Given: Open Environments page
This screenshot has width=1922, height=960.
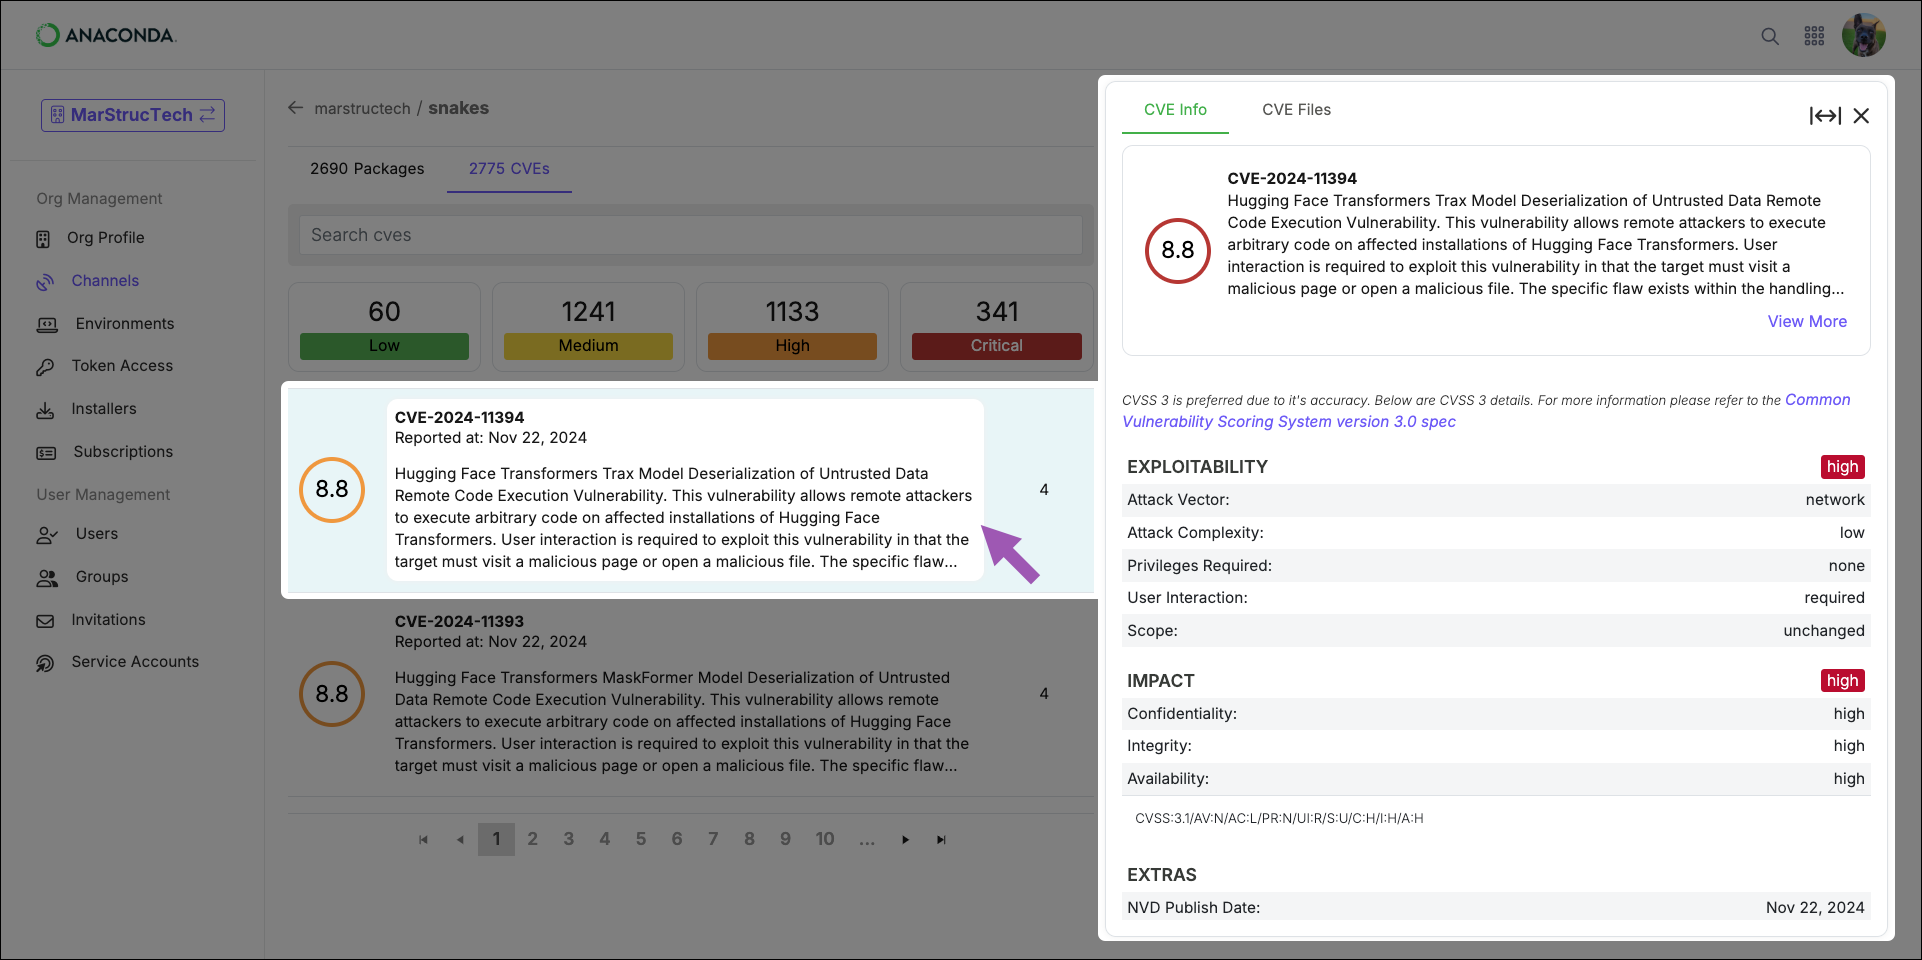Looking at the screenshot, I should tap(125, 324).
